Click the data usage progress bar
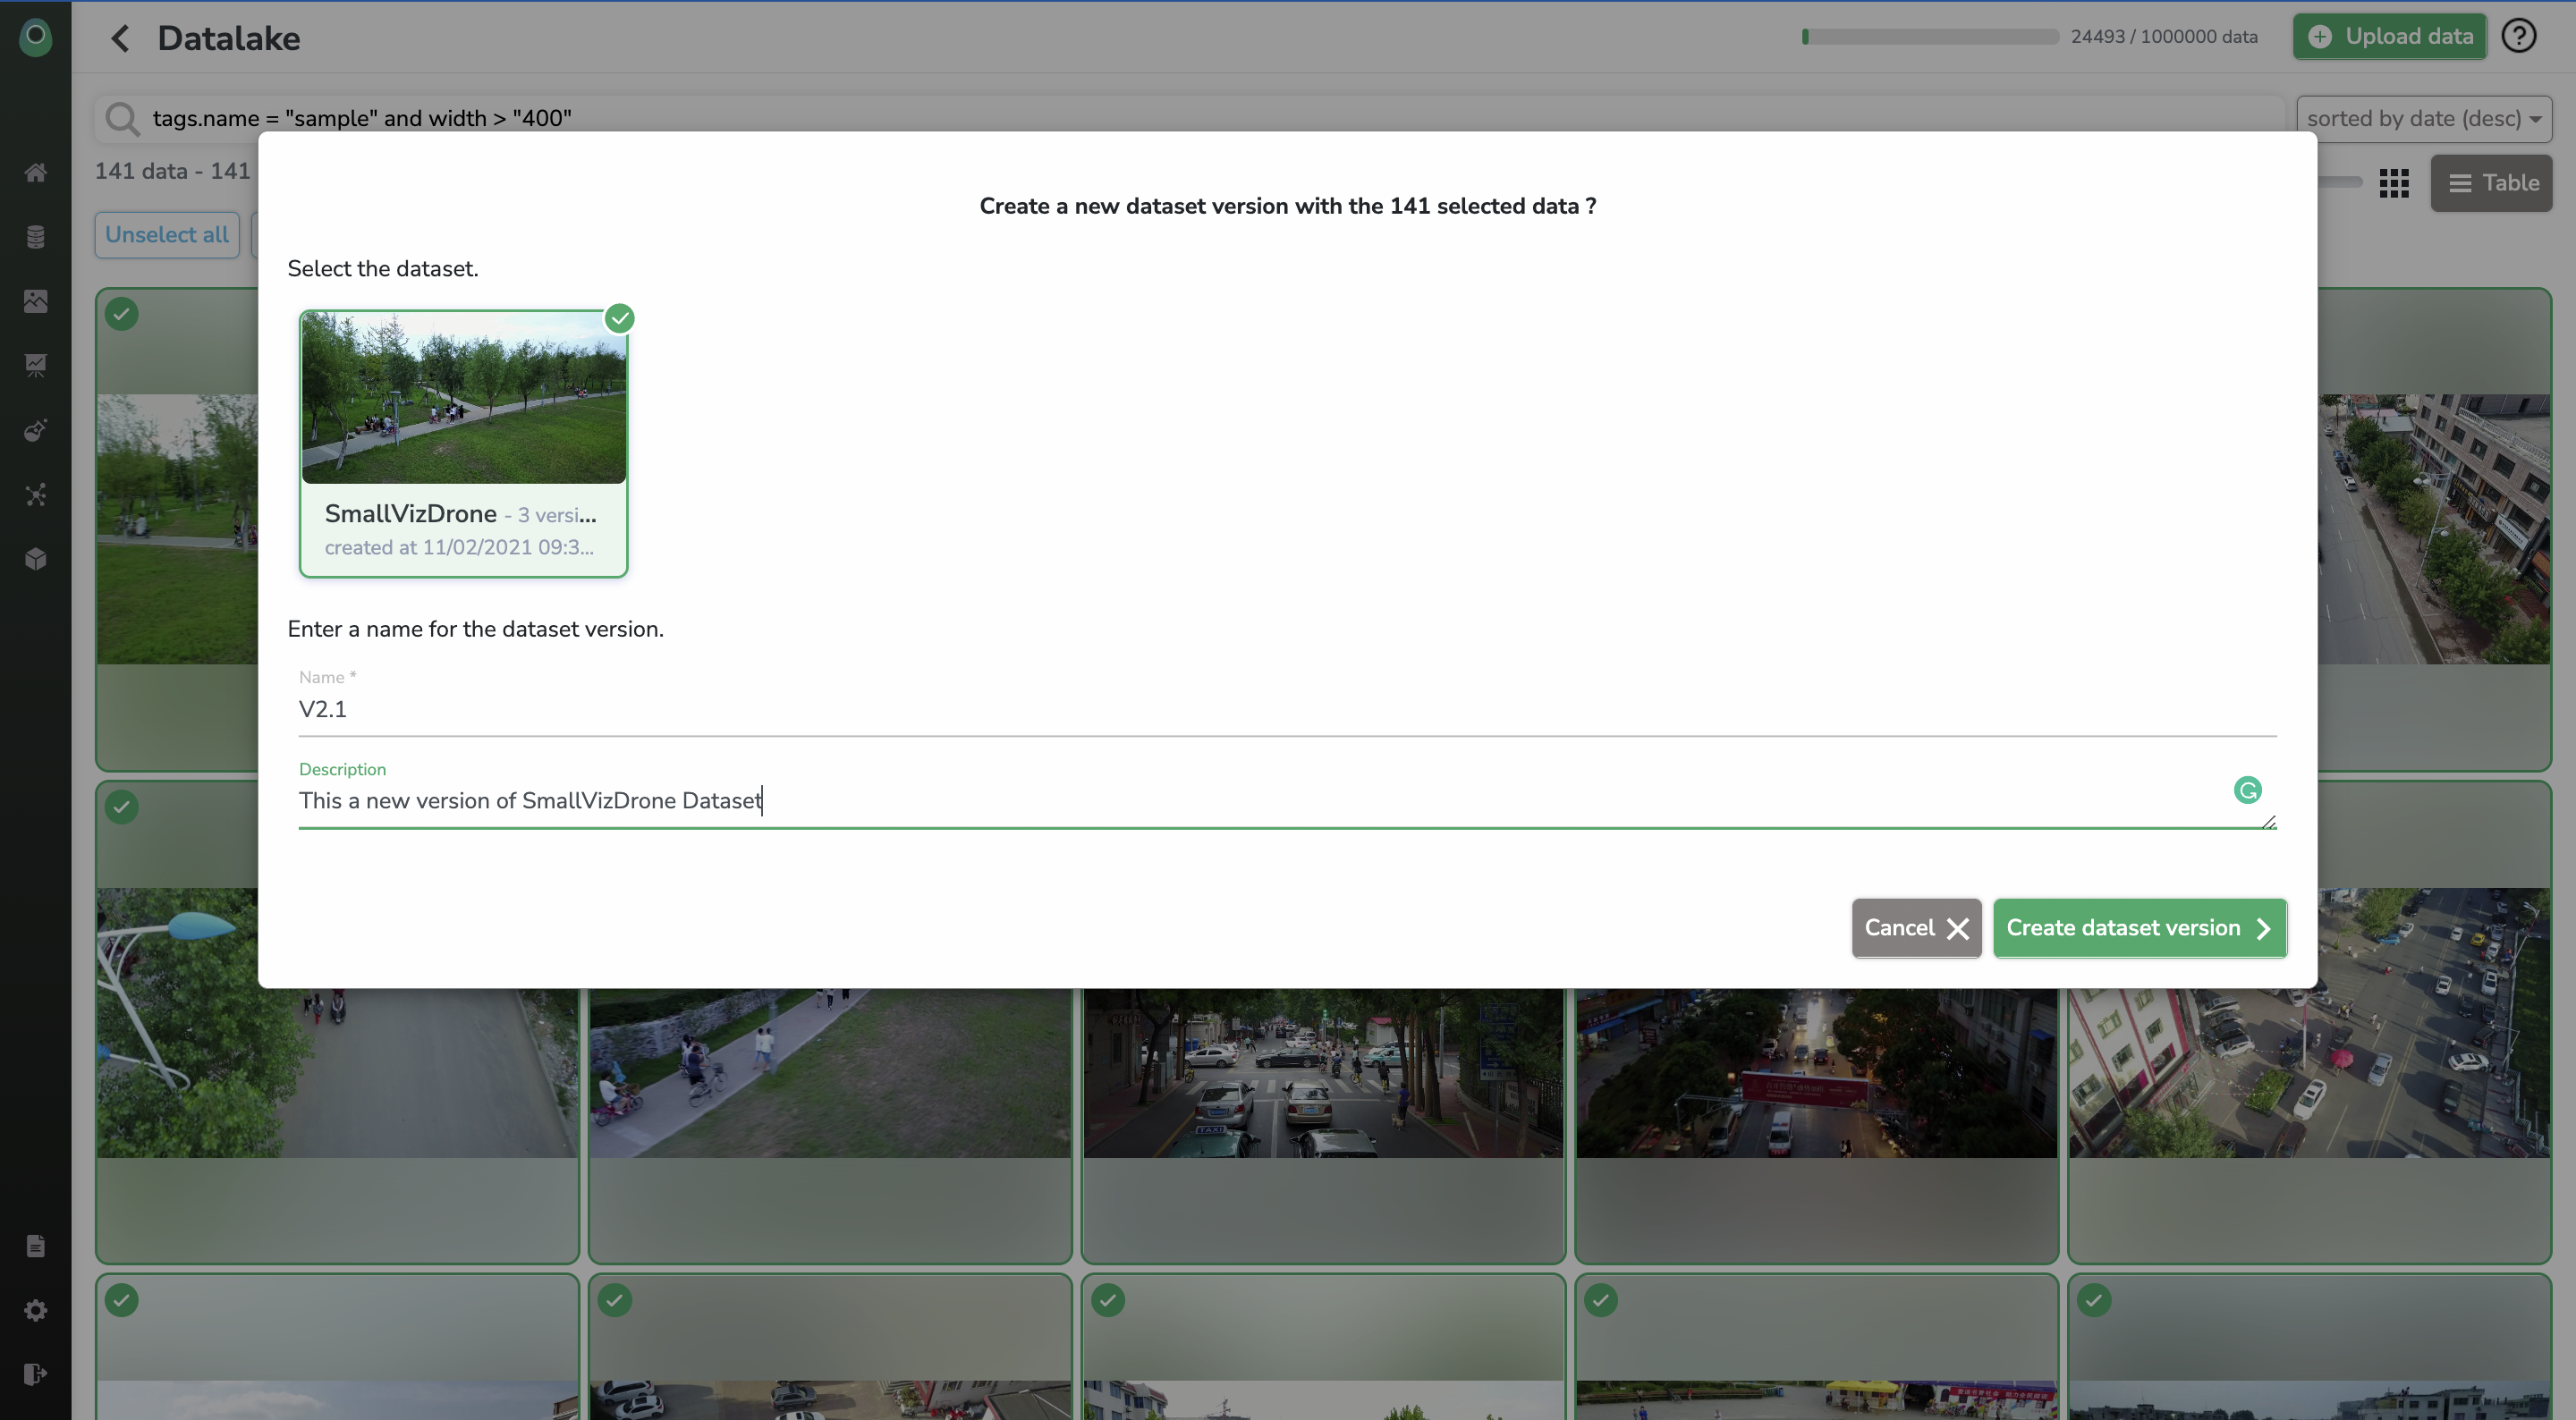 coord(1930,37)
